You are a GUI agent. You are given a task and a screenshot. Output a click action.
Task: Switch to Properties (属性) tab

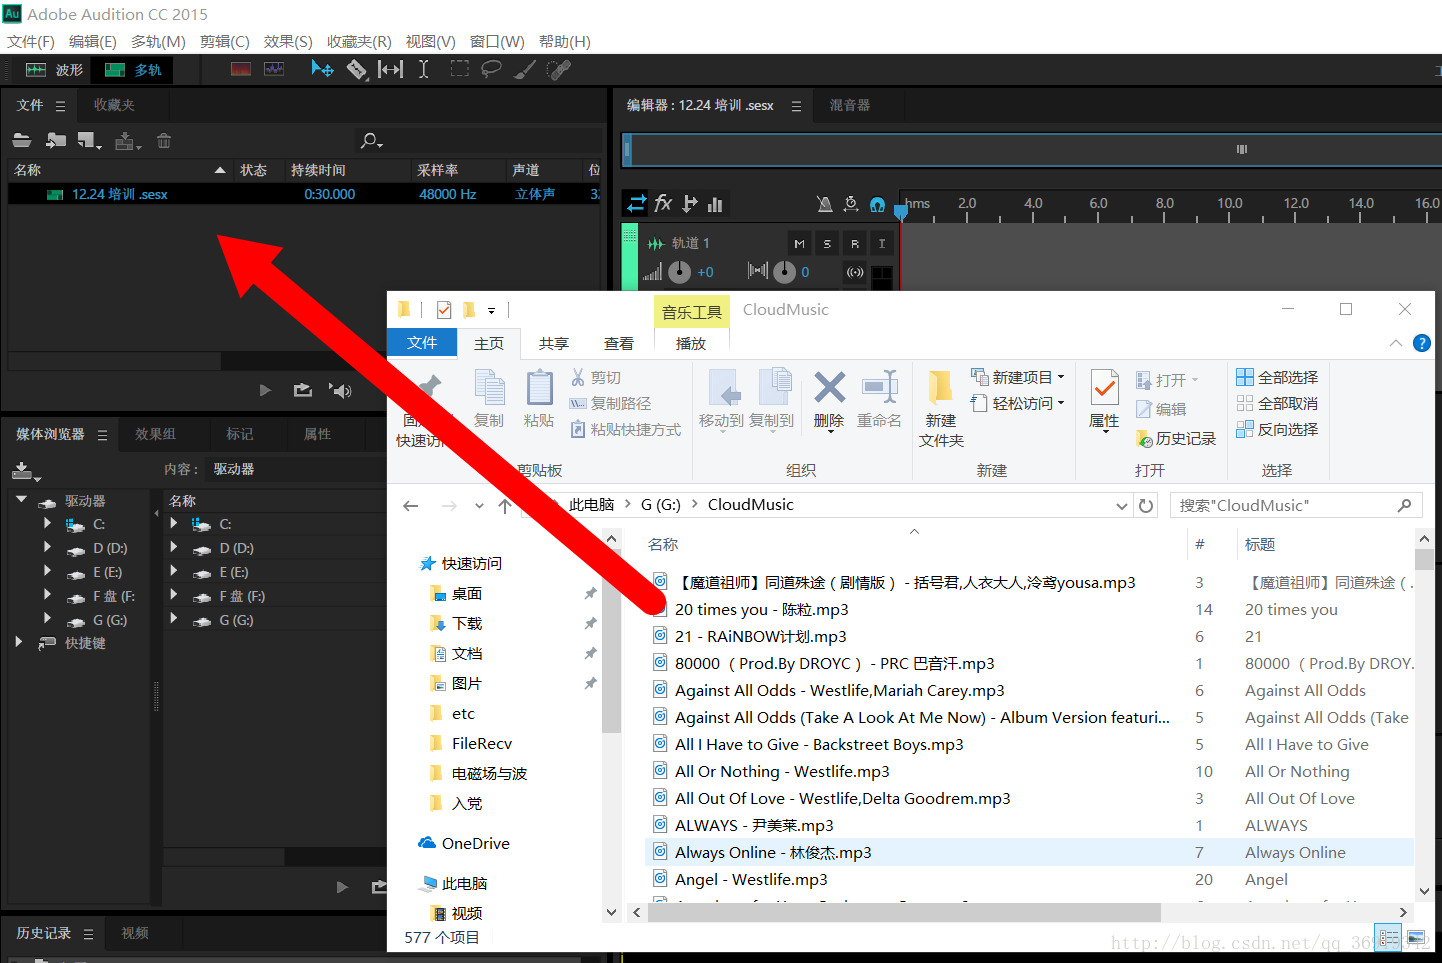pos(317,434)
